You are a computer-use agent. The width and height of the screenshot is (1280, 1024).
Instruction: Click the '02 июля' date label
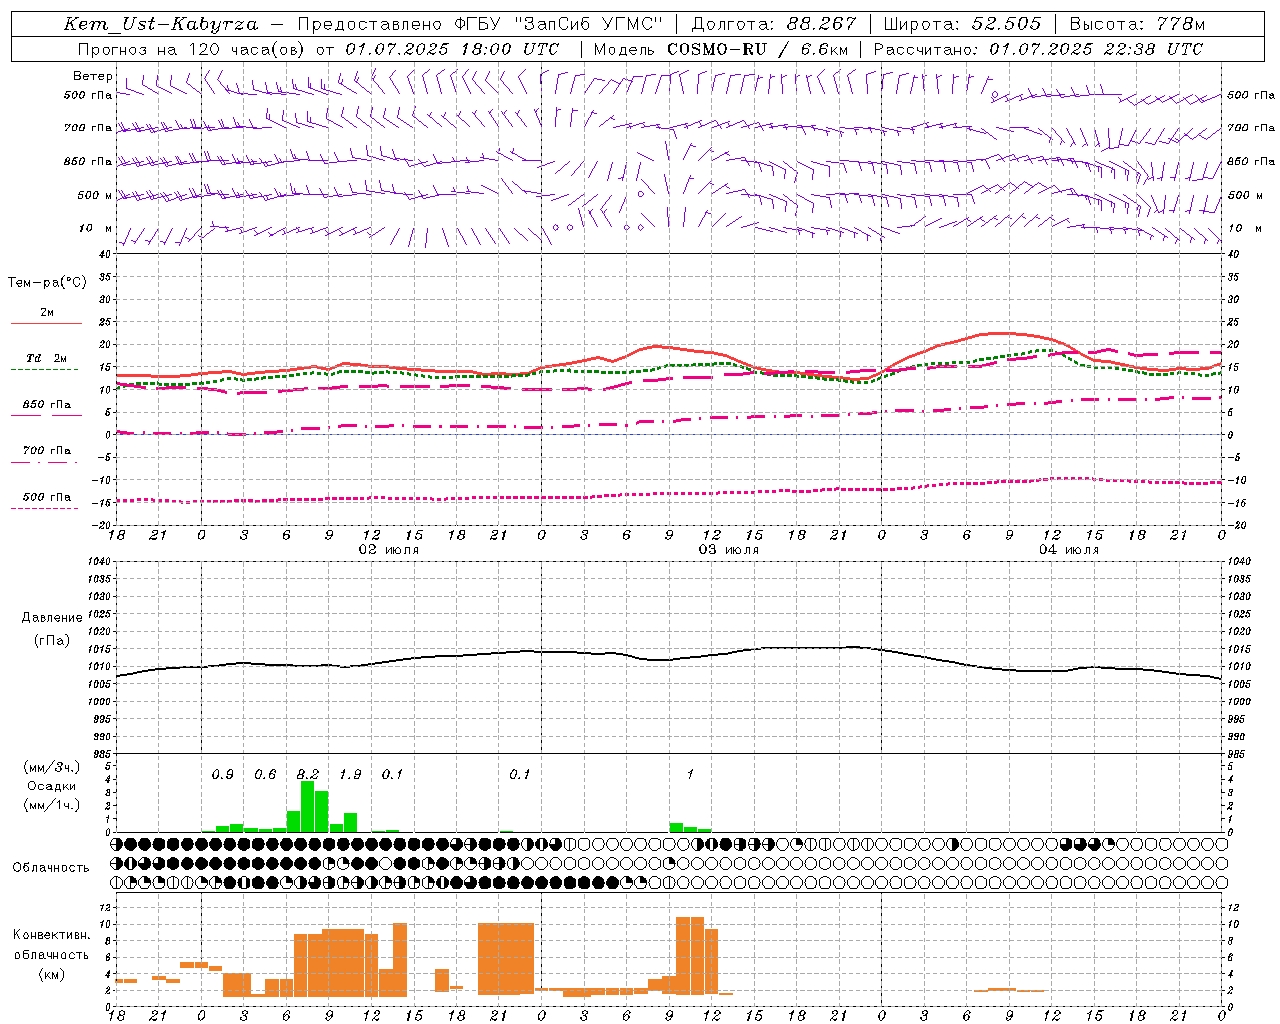(389, 550)
